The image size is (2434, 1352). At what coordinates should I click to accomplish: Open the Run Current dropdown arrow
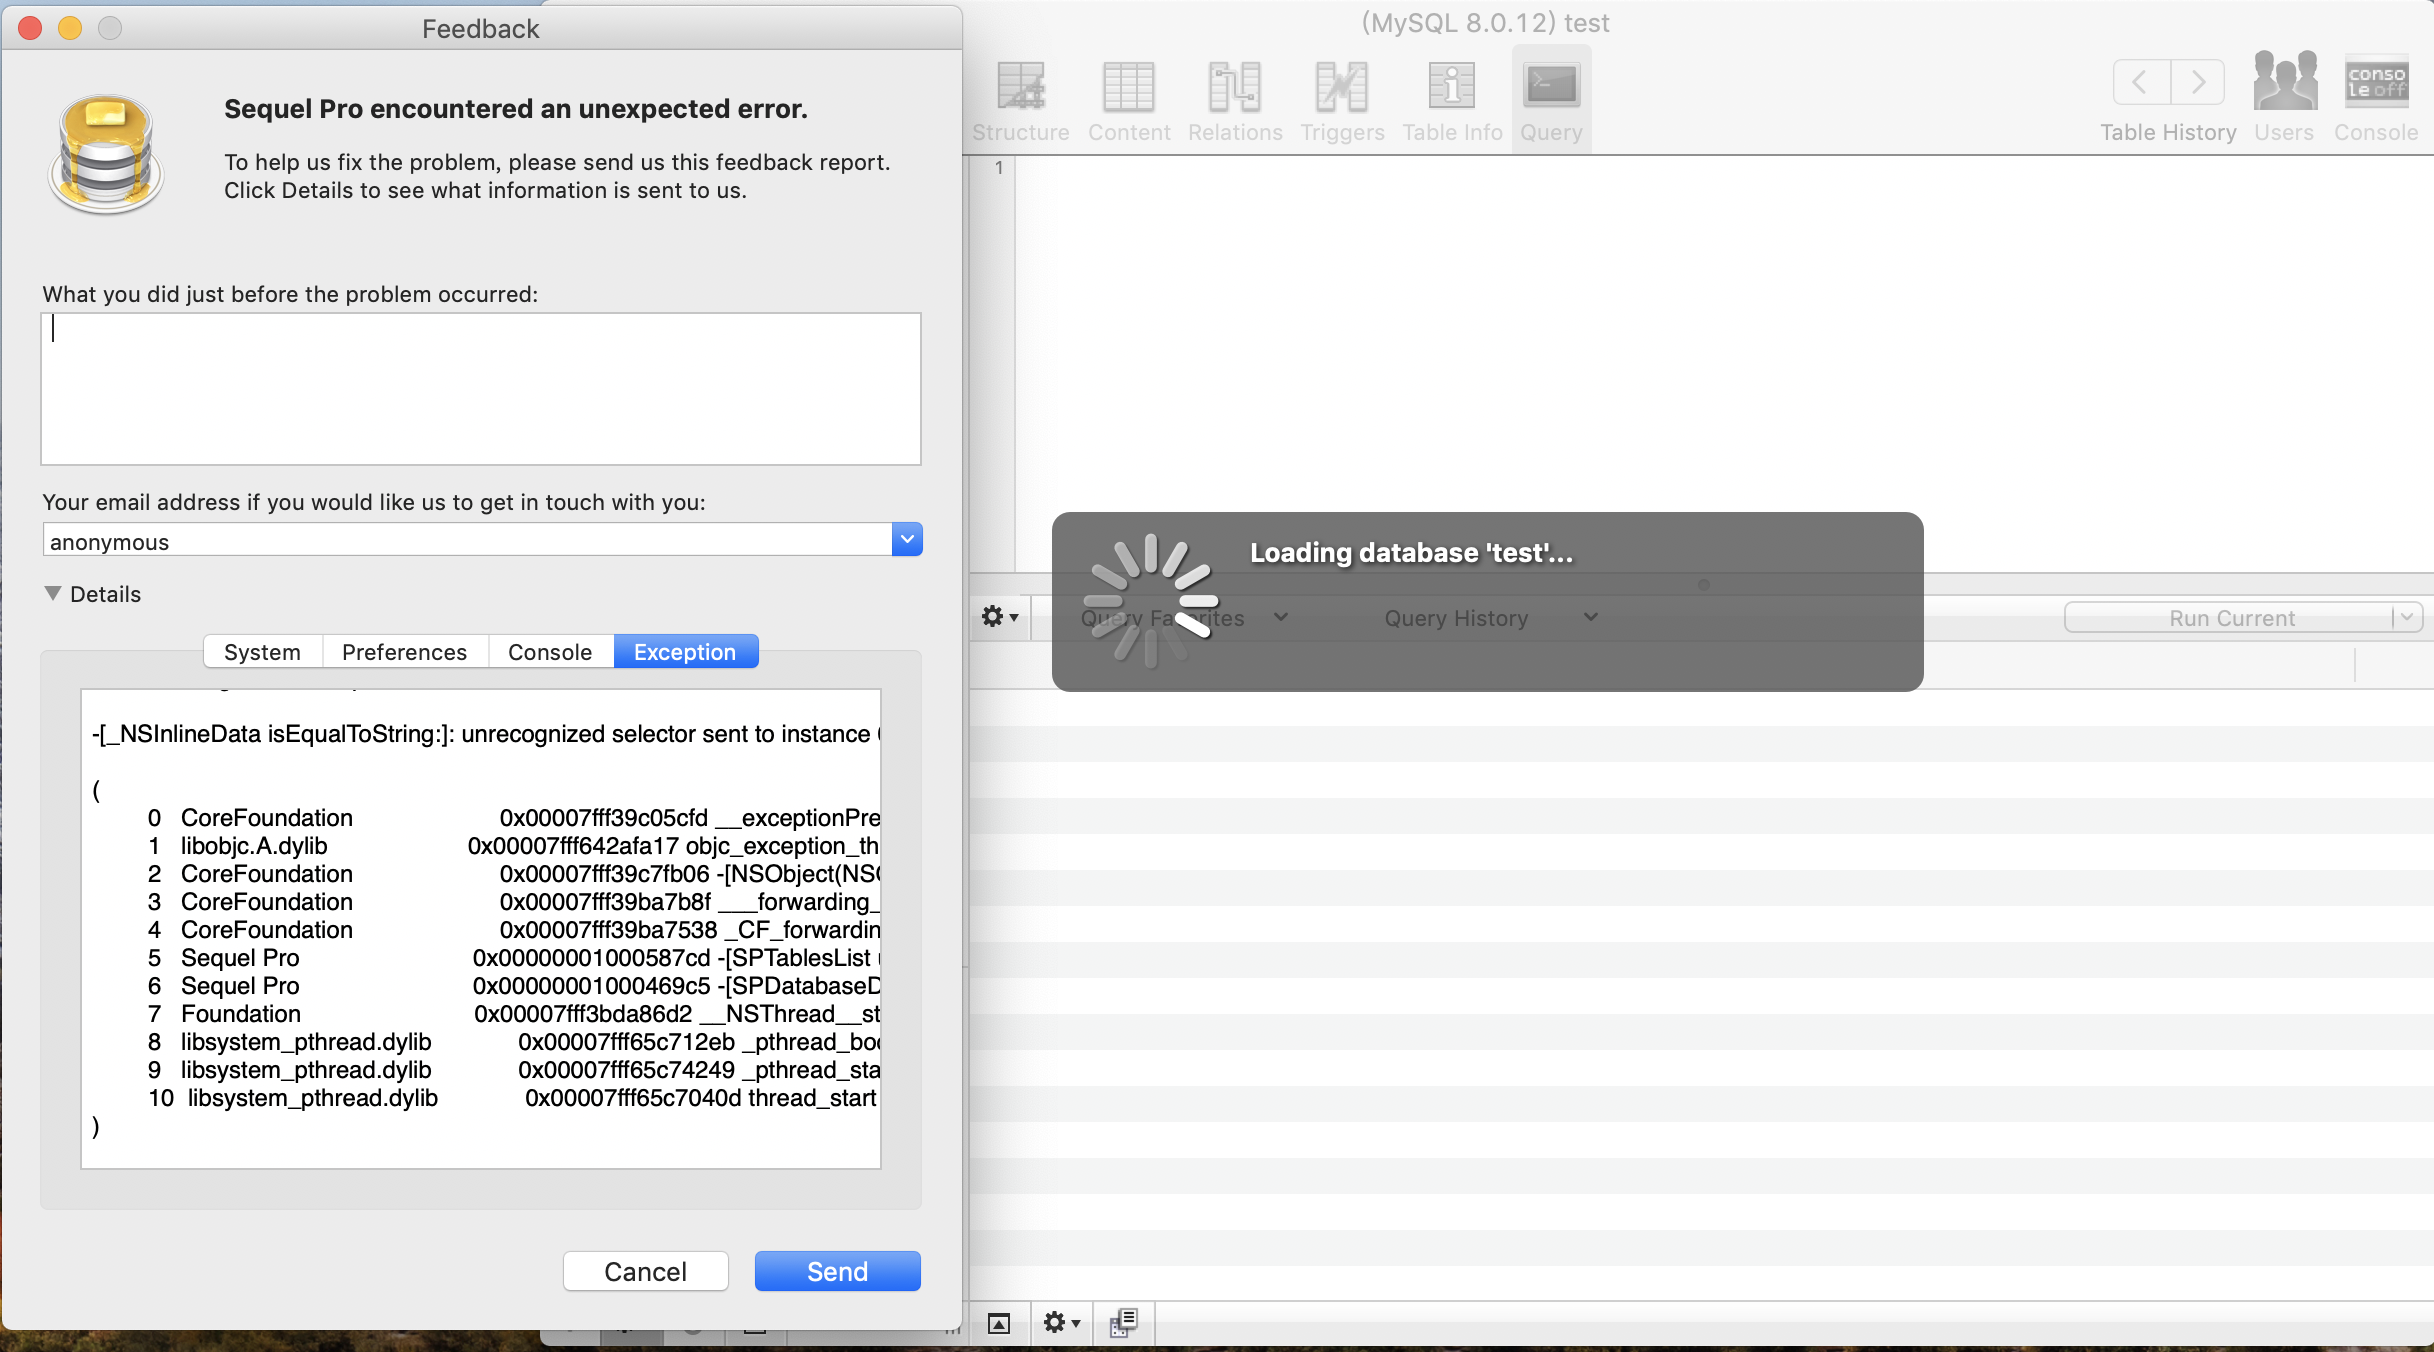pyautogui.click(x=2407, y=617)
